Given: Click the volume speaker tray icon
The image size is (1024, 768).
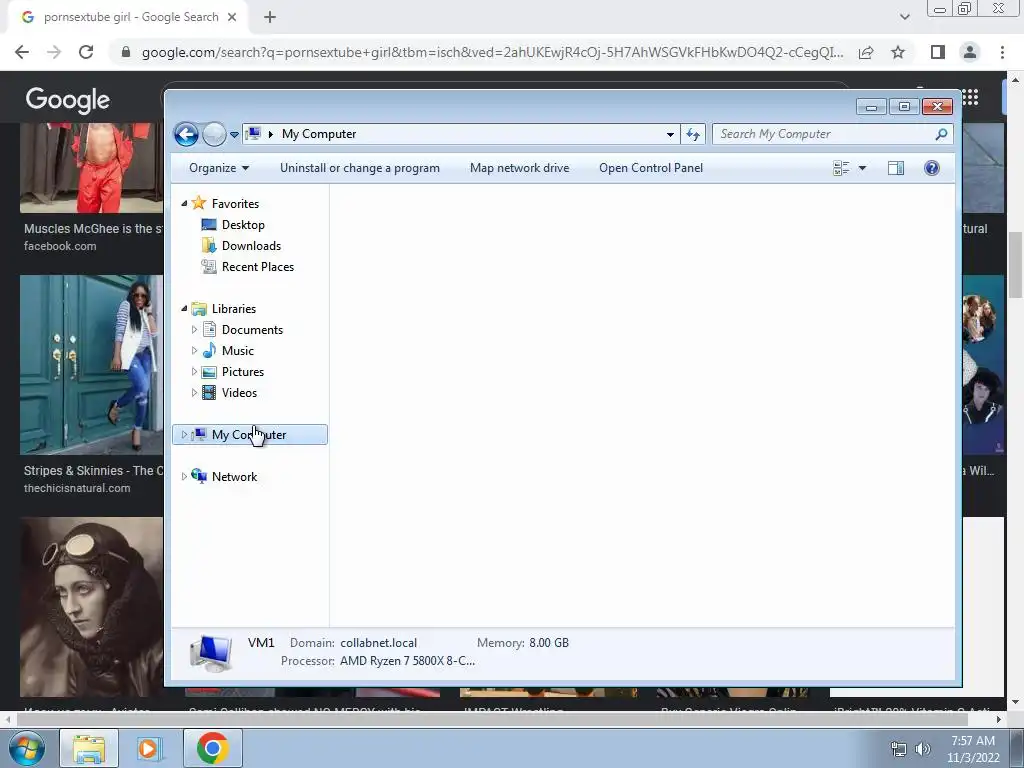Looking at the screenshot, I should 923,749.
